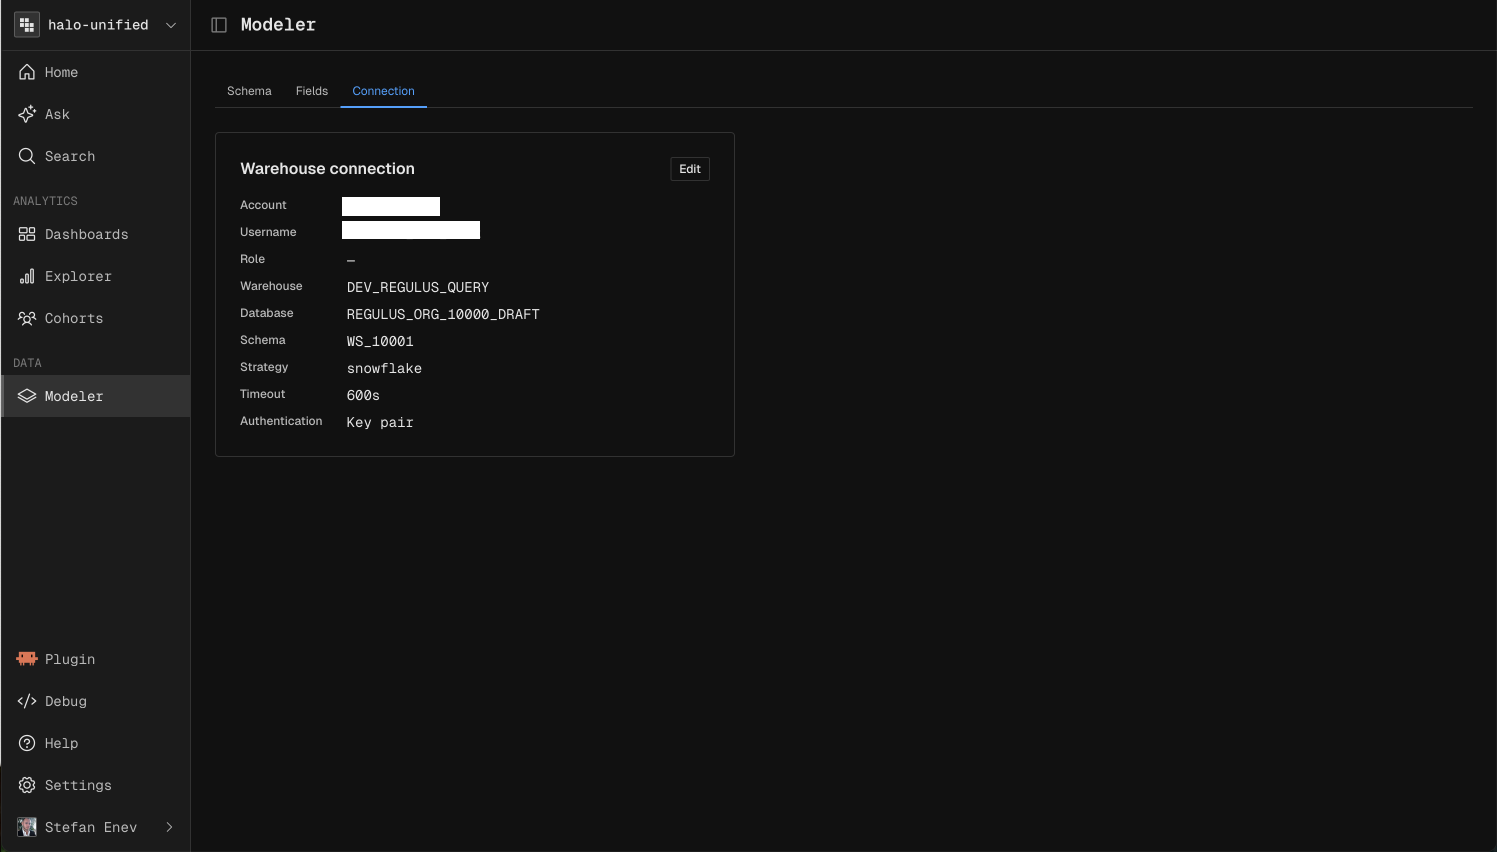Click the Modeler page title
The height and width of the screenshot is (852, 1497).
tap(278, 25)
